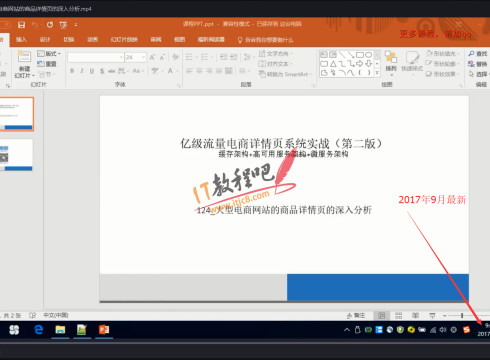Viewport: 490px width, 360px height.
Task: Select the Right Arrow shape in shapes gallery
Action: [x=359, y=63]
